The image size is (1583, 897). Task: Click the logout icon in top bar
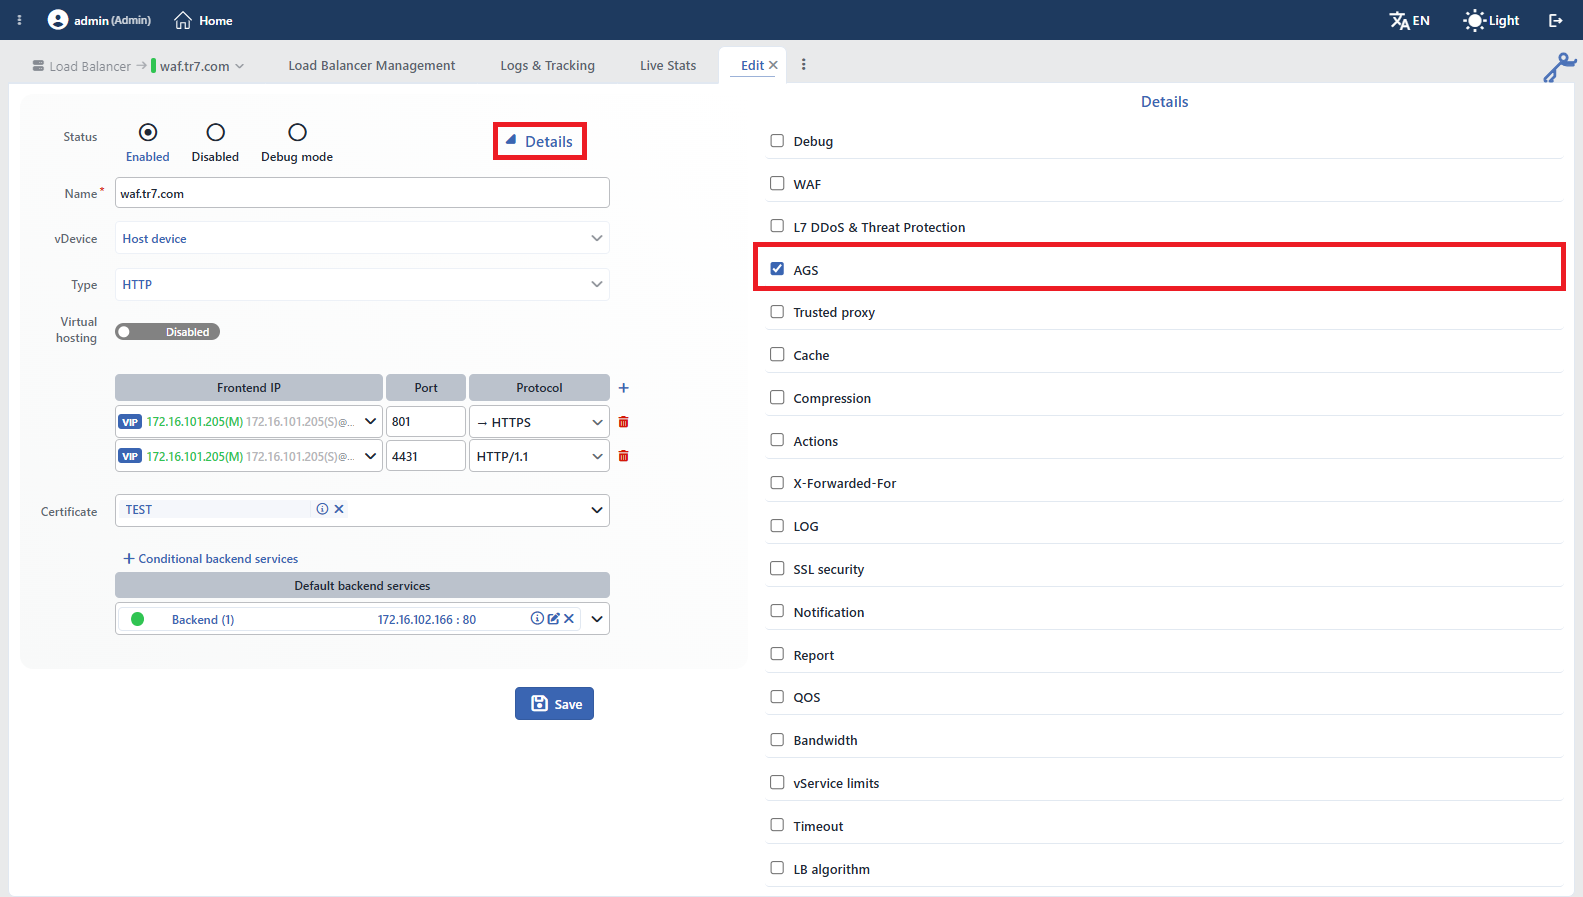pos(1555,20)
